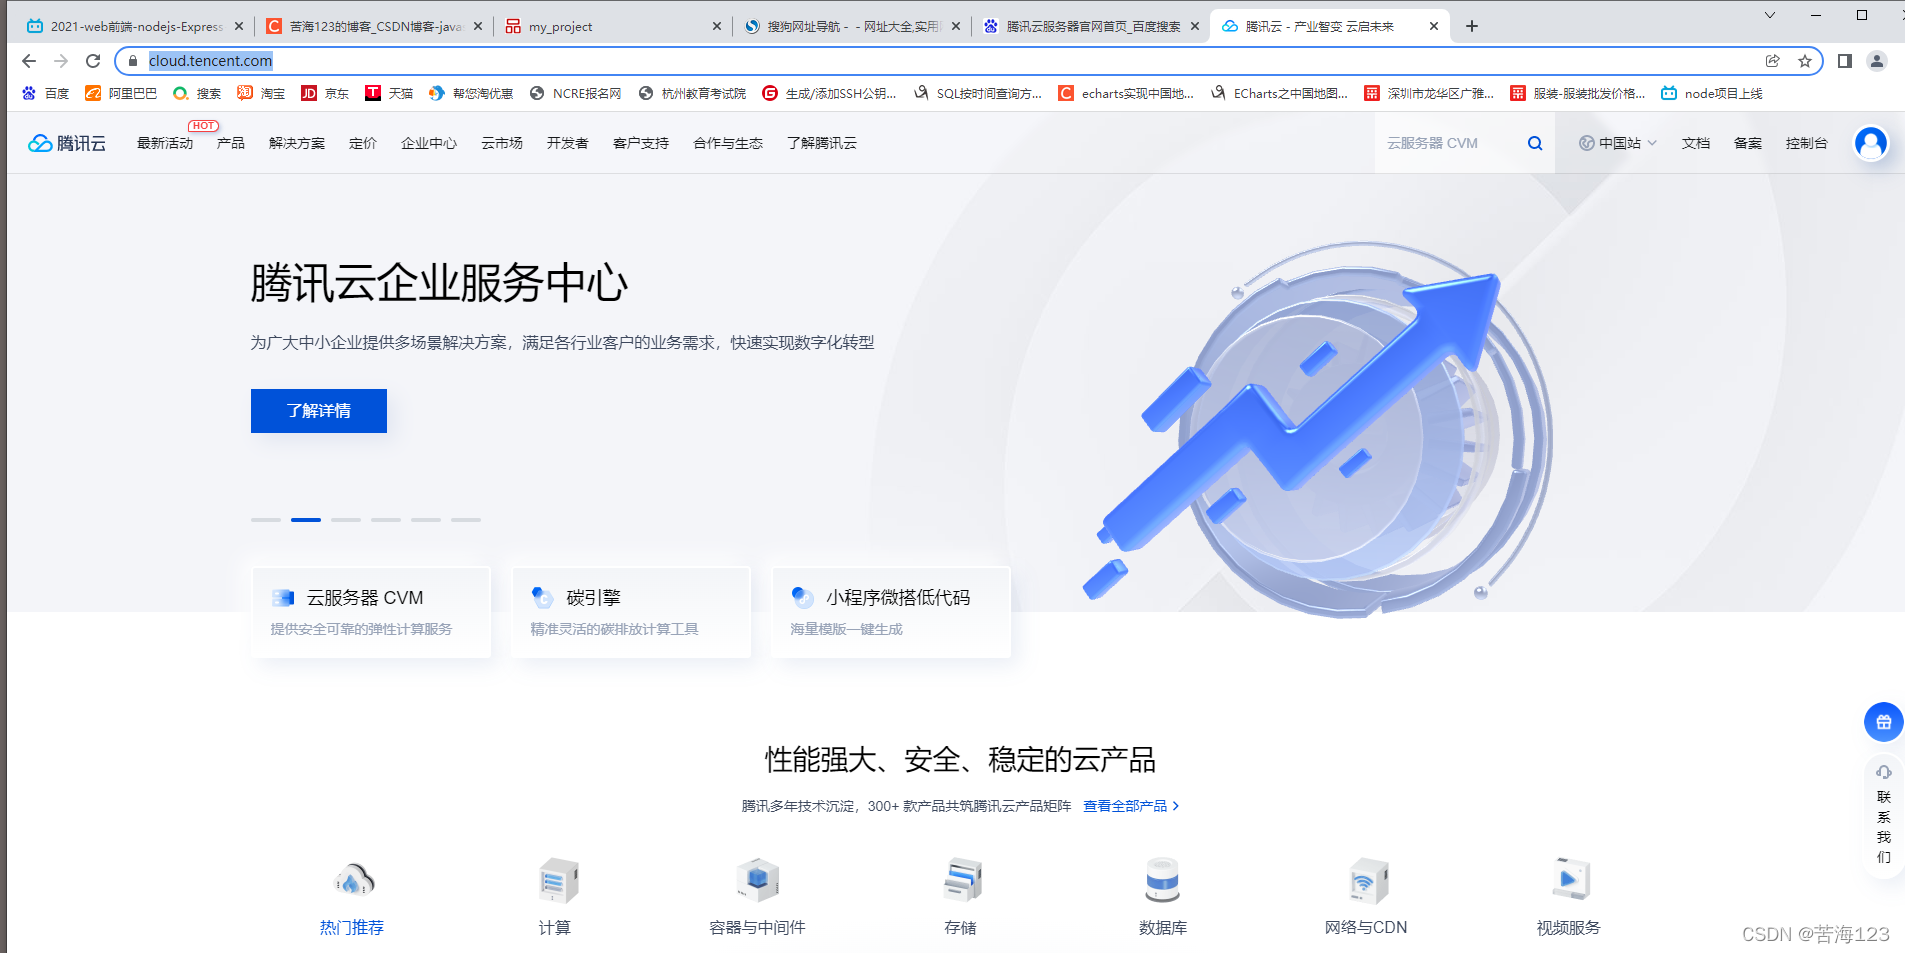Select the third carousel slide indicator
1905x953 pixels.
346,520
